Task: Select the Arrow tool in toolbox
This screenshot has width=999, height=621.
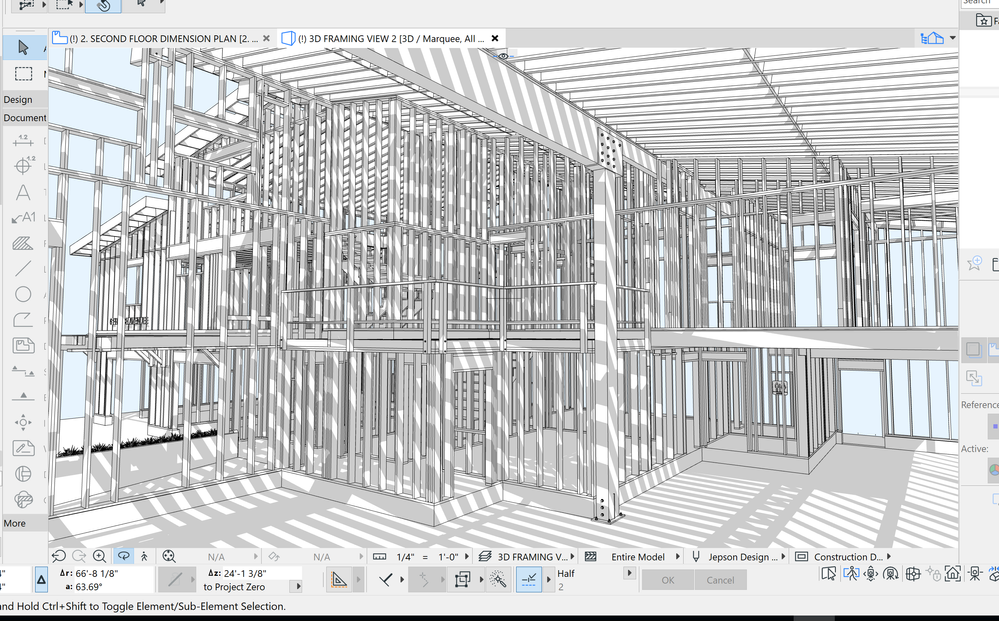Action: [x=23, y=48]
